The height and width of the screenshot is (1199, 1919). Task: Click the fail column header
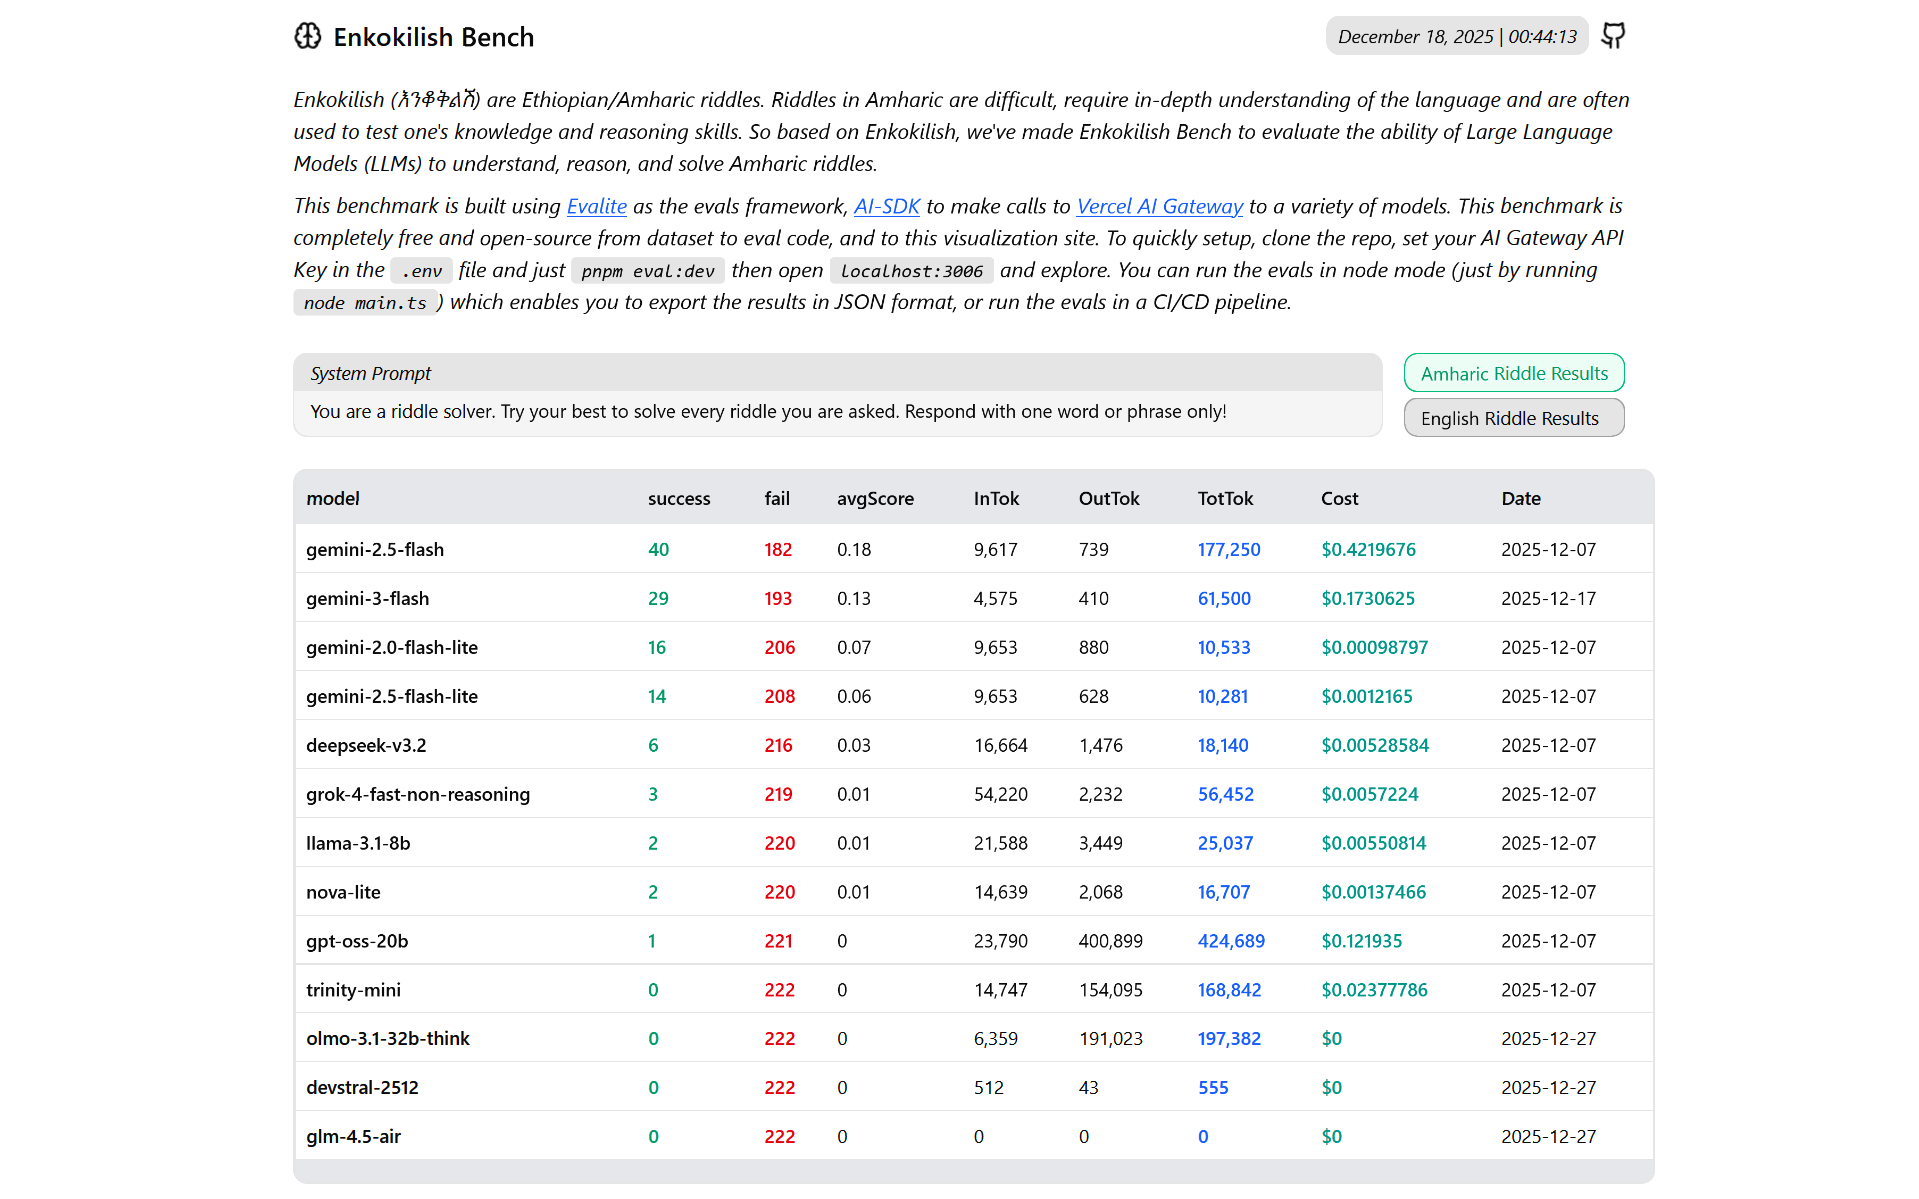point(777,498)
